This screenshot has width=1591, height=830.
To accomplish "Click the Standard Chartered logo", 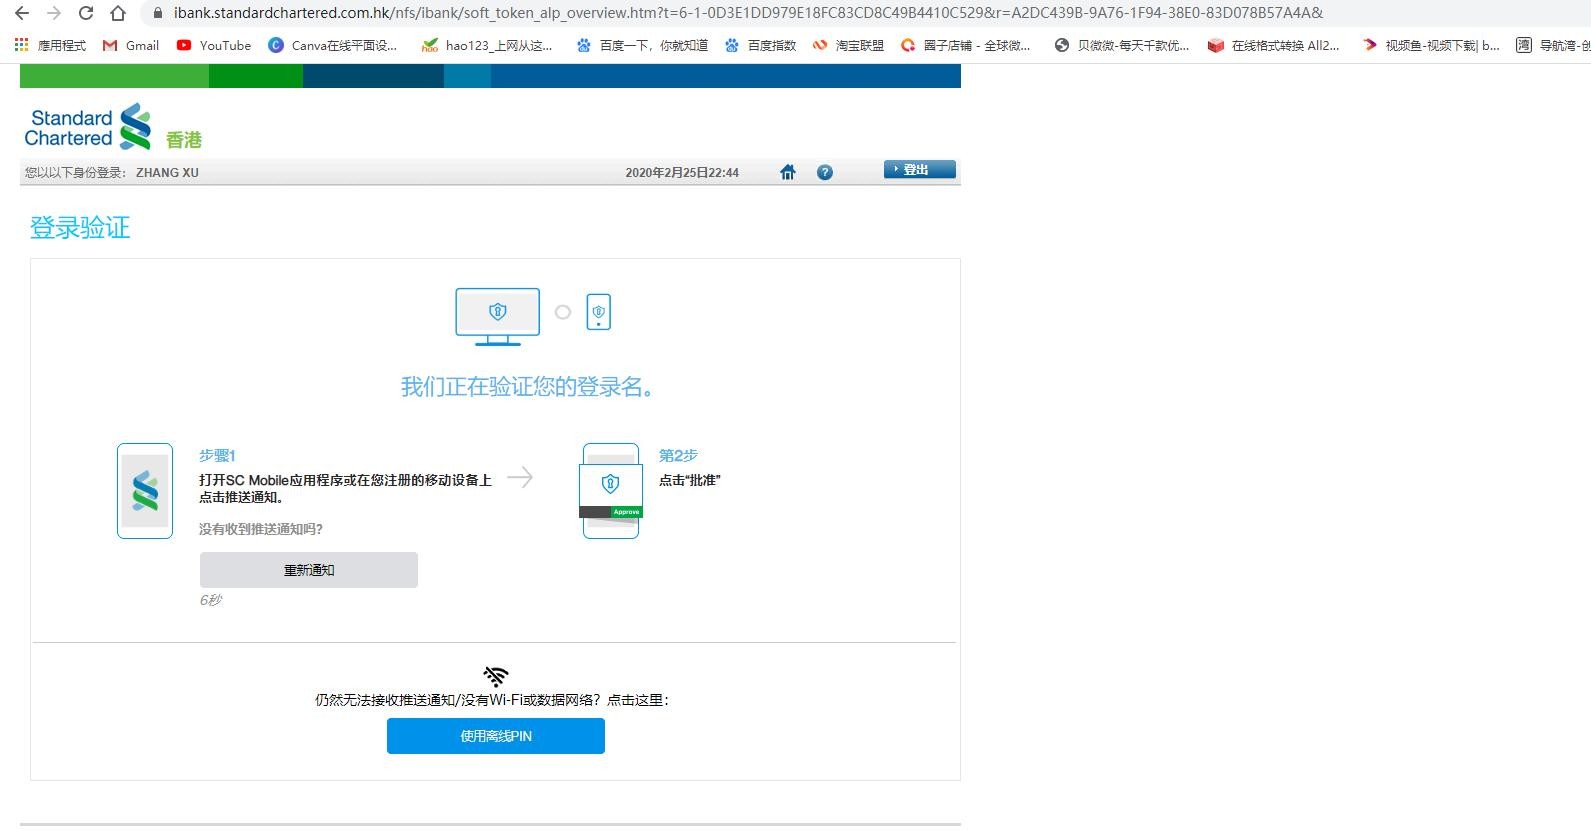I will (x=89, y=127).
